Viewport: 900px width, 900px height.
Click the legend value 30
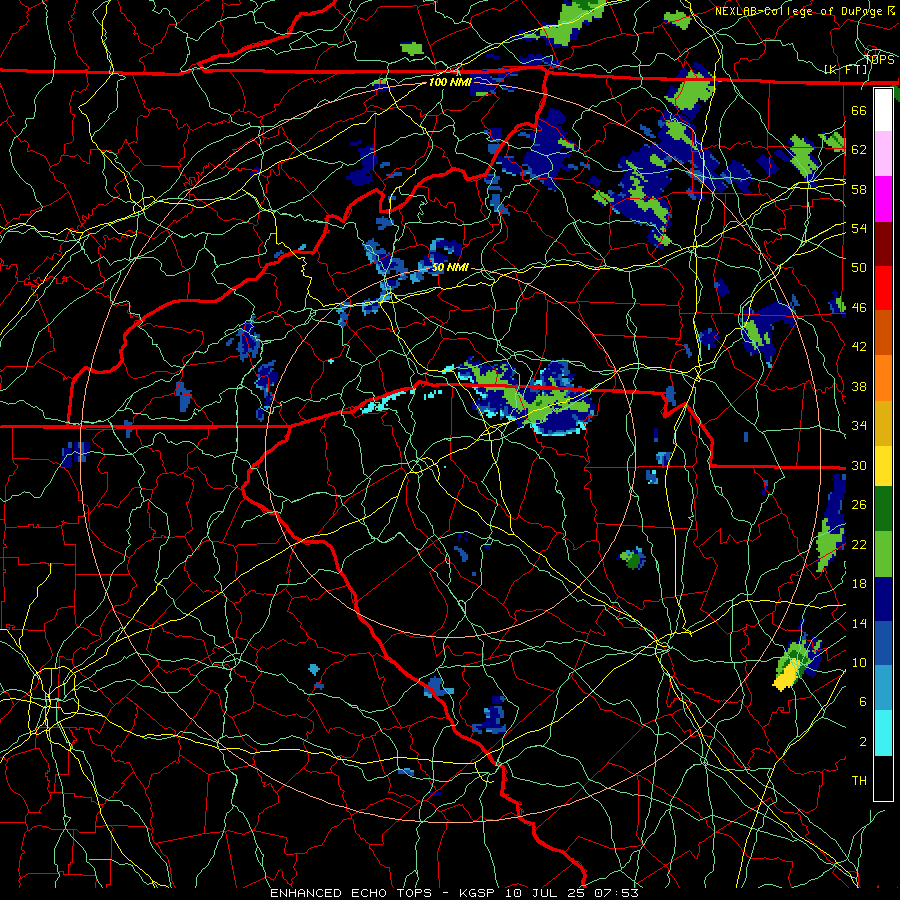859,465
